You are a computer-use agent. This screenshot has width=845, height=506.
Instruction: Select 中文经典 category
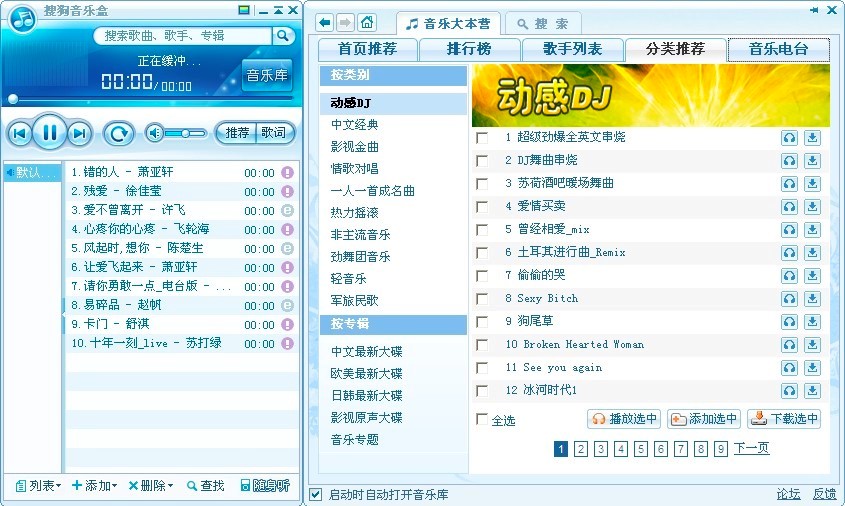354,124
